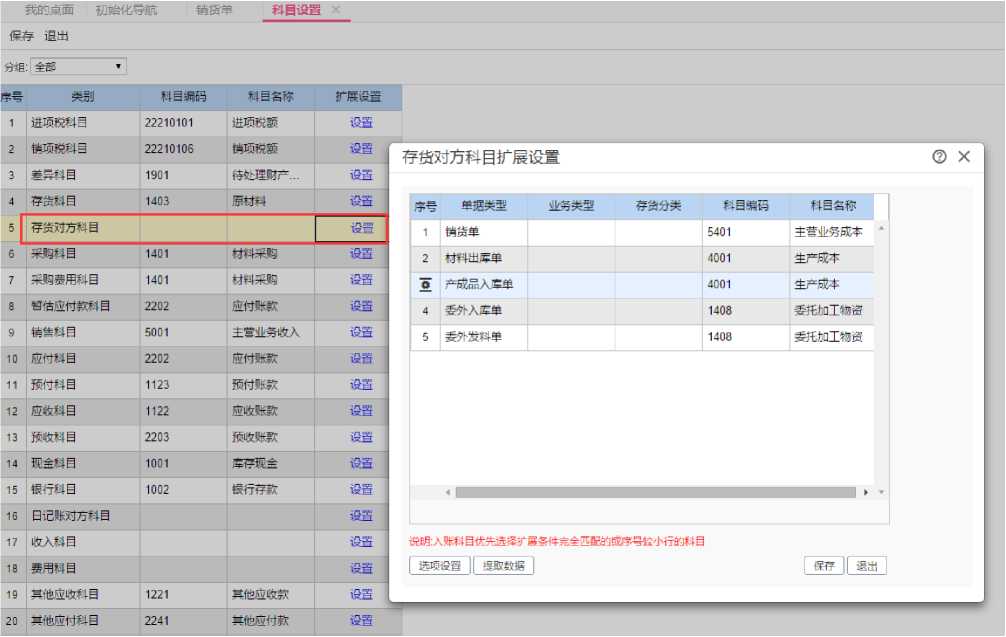Close the 存货对方科目扩展设置 dialog

pos(964,157)
